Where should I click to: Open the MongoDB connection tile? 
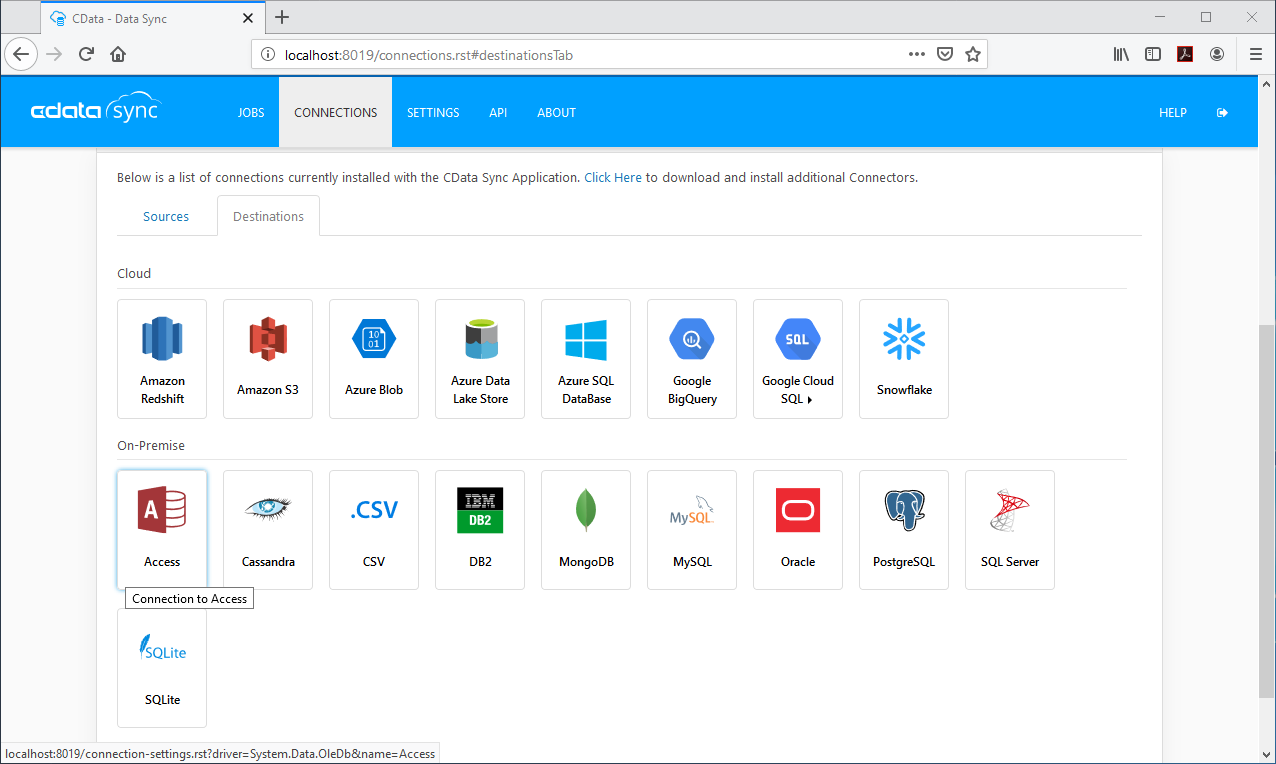[586, 529]
